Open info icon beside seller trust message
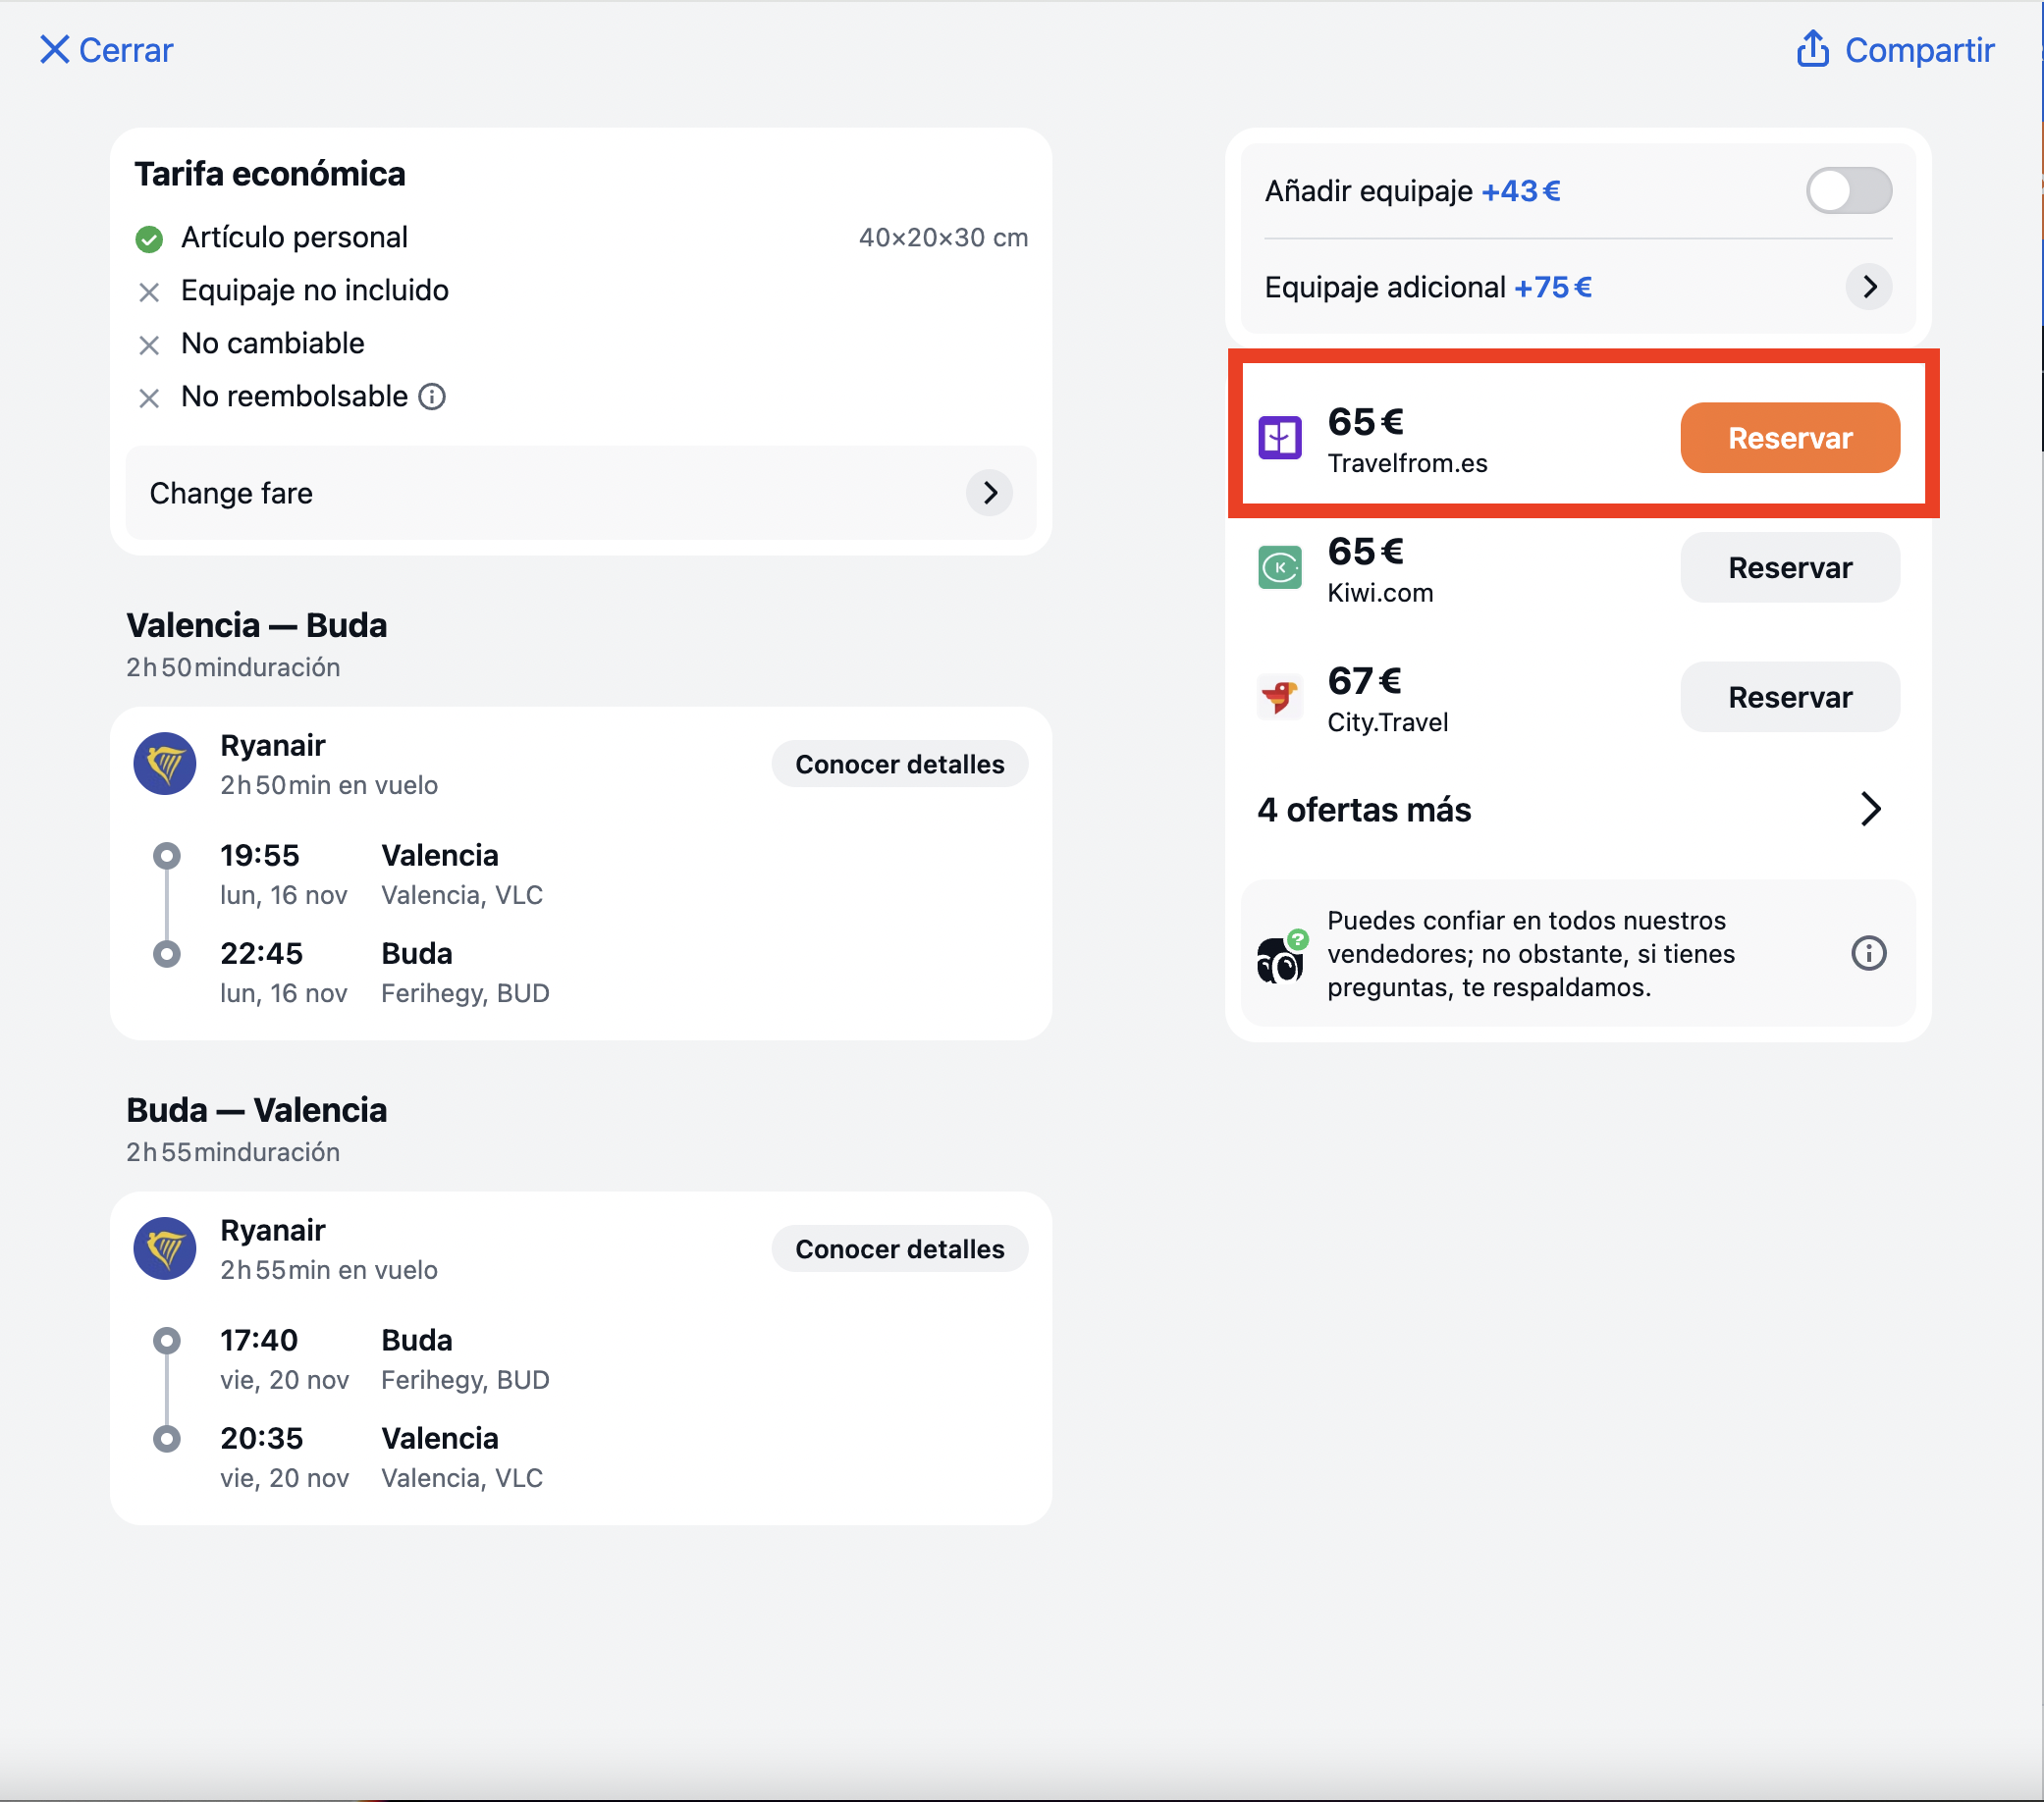 coord(1868,953)
